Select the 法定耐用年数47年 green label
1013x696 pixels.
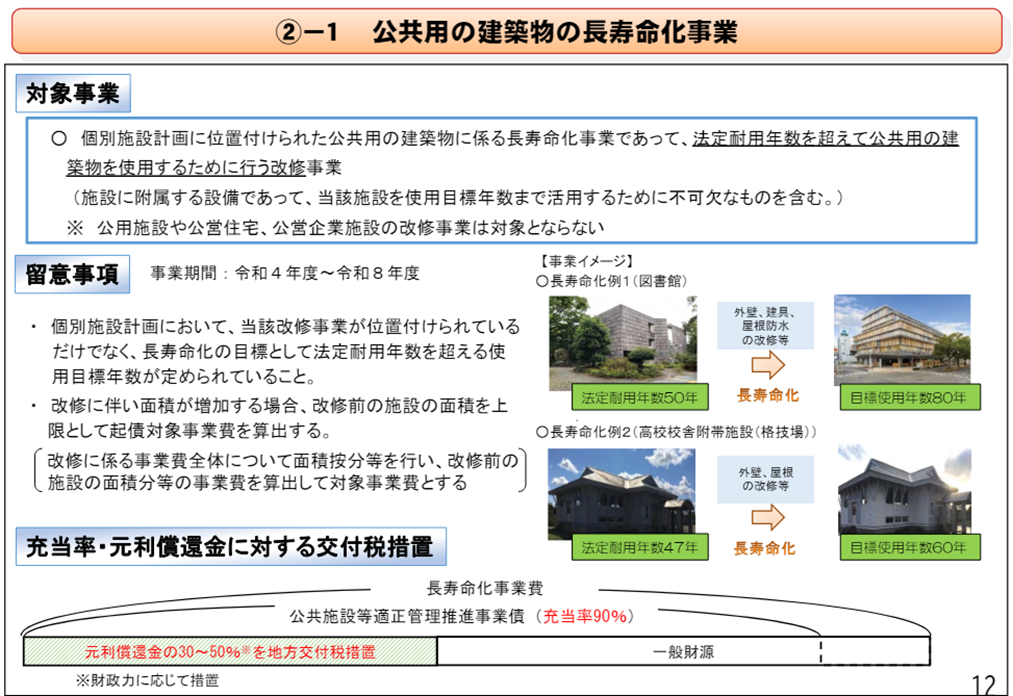coord(640,547)
